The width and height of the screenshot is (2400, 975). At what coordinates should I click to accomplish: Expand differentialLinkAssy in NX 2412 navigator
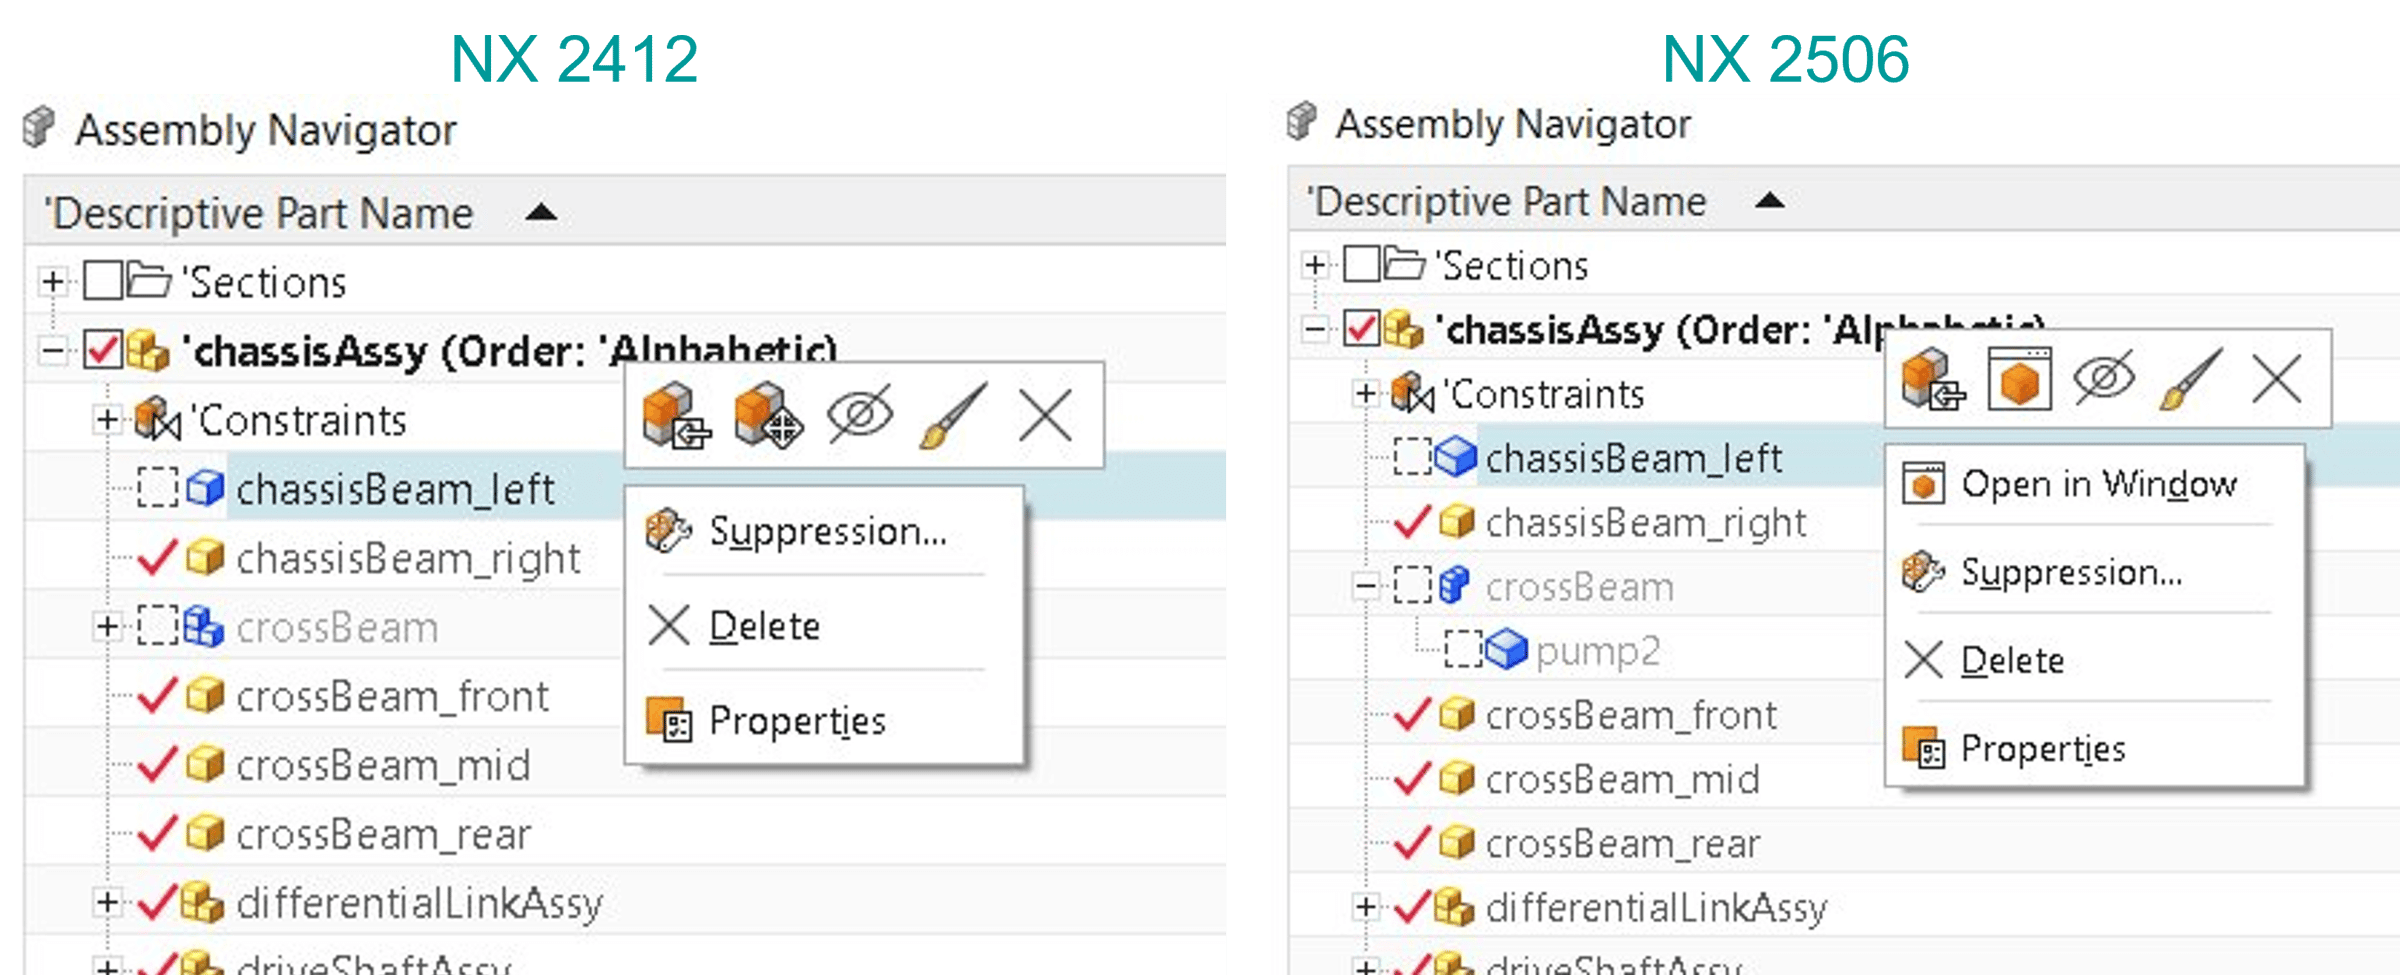(x=107, y=902)
